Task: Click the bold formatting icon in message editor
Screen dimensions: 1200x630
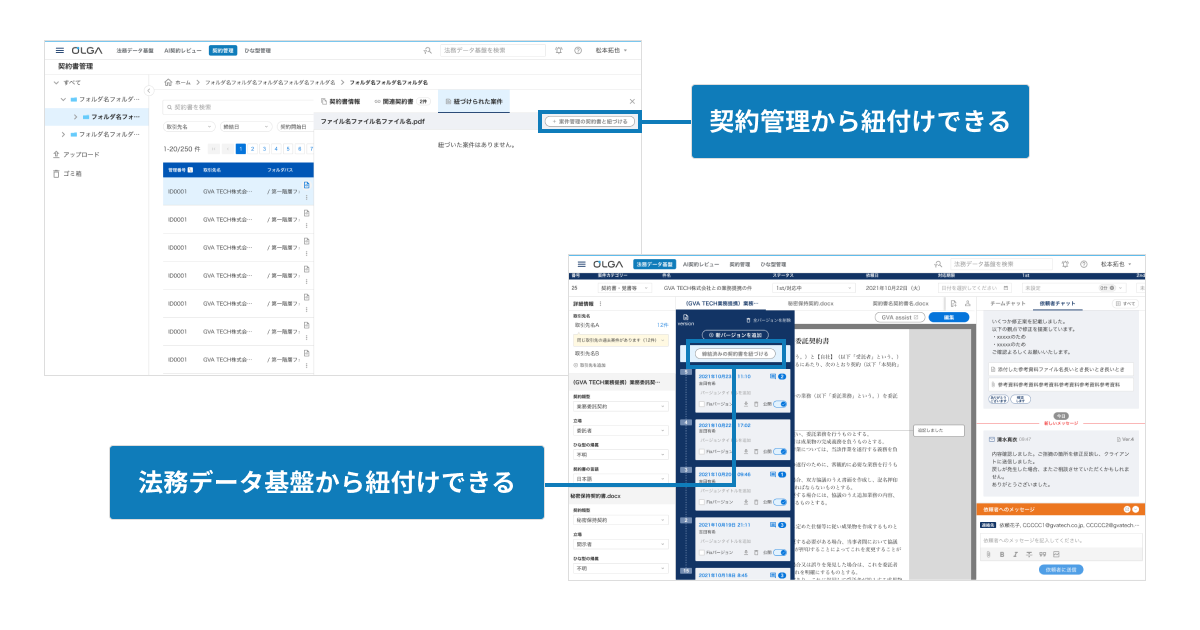Action: pyautogui.click(x=1001, y=553)
